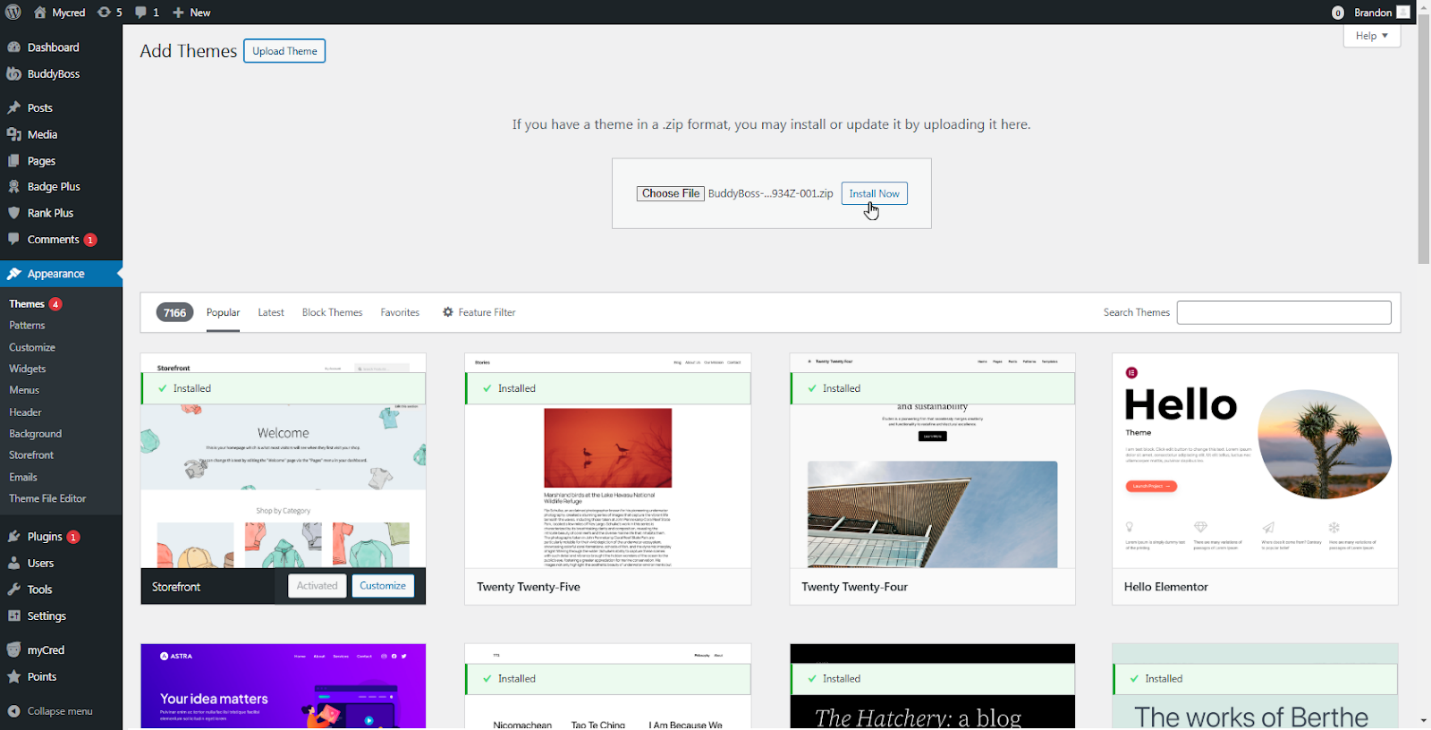Click the Tools wrench icon
This screenshot has width=1431, height=730.
(x=14, y=590)
